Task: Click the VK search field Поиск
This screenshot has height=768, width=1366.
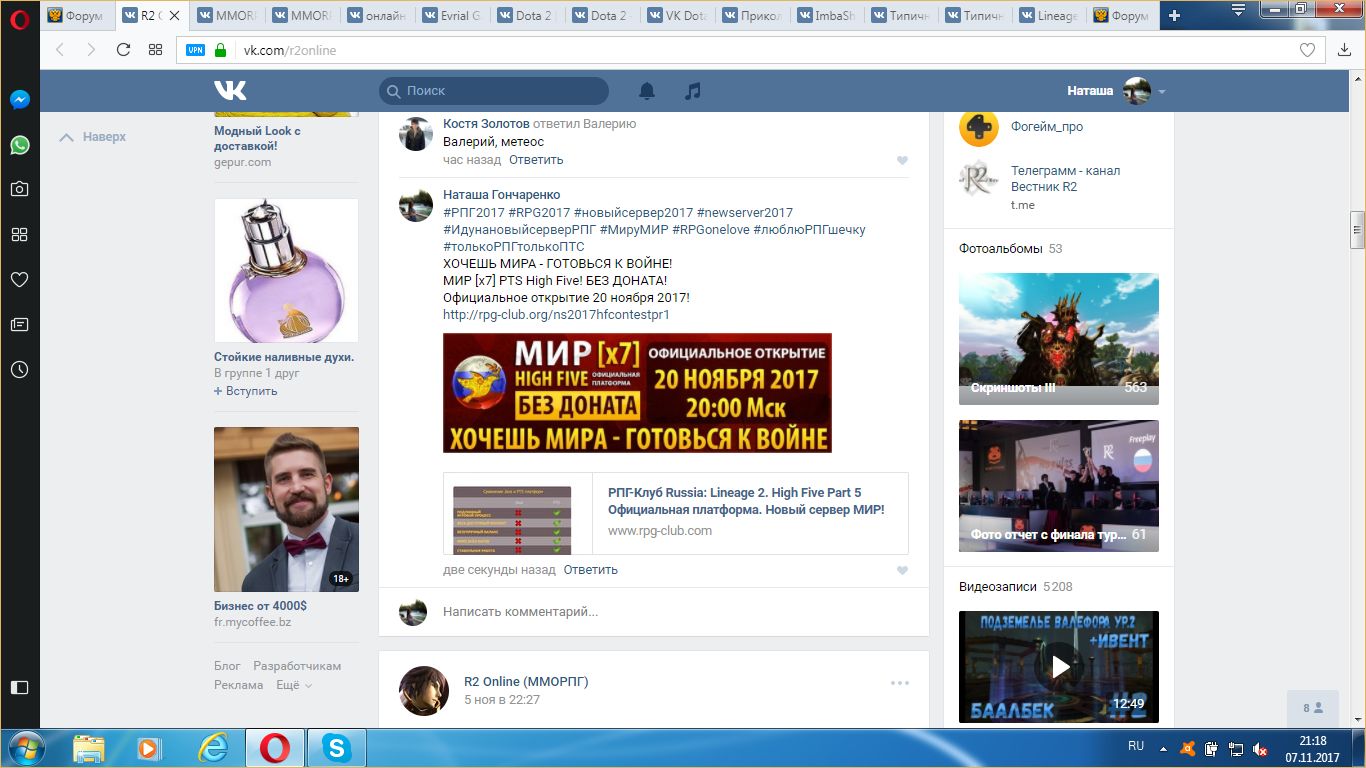Action: point(493,91)
